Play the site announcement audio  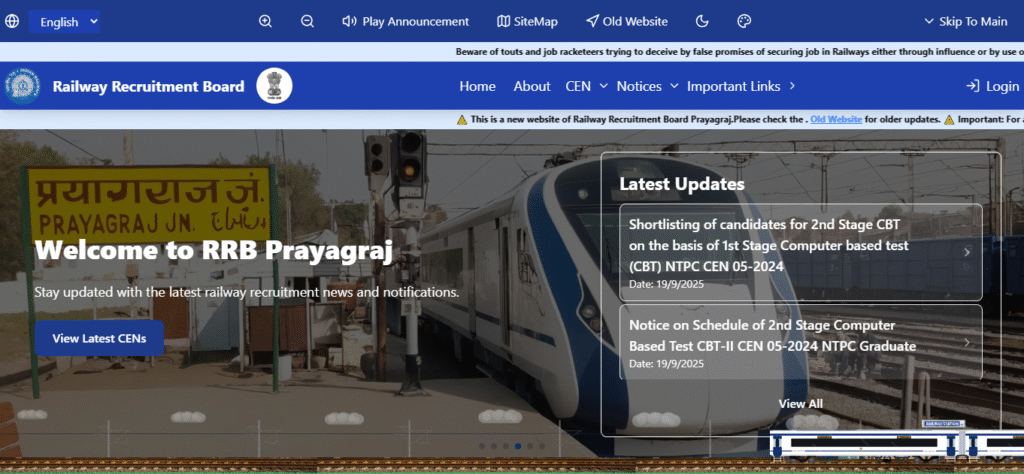coord(406,22)
